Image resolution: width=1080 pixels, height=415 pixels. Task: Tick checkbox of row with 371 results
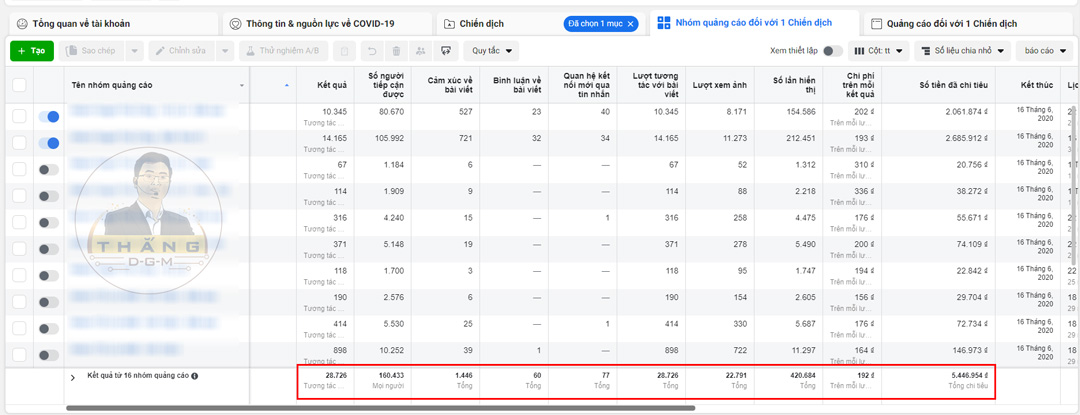[x=19, y=249]
